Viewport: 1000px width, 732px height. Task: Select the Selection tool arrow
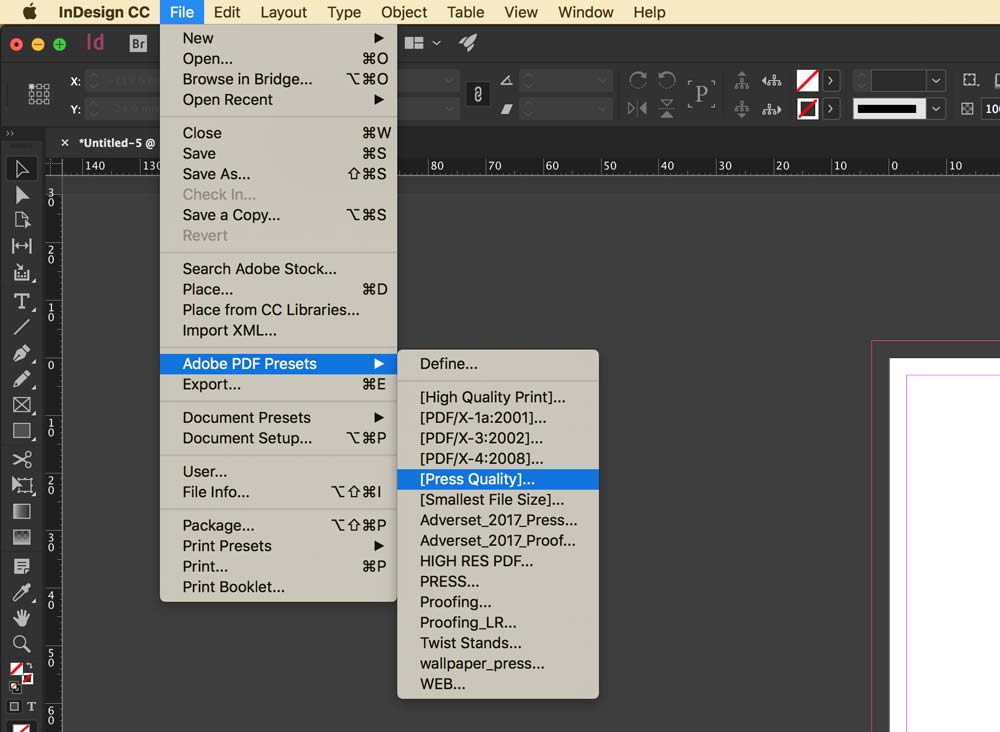tap(22, 169)
